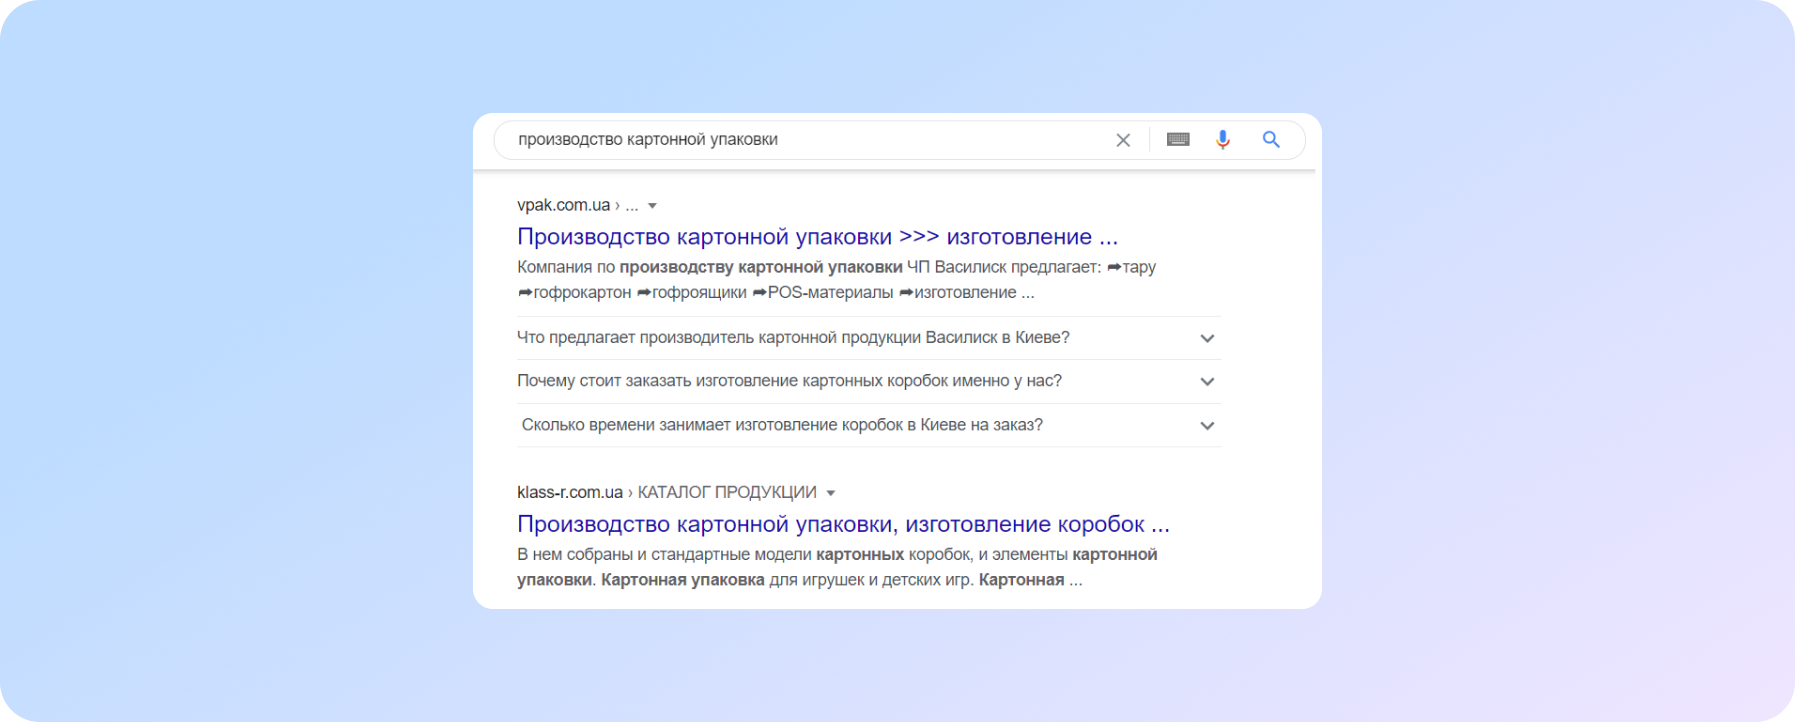Viewport: 1795px width, 722px height.
Task: Click the klass-r.com.ua URL text
Action: 569,492
